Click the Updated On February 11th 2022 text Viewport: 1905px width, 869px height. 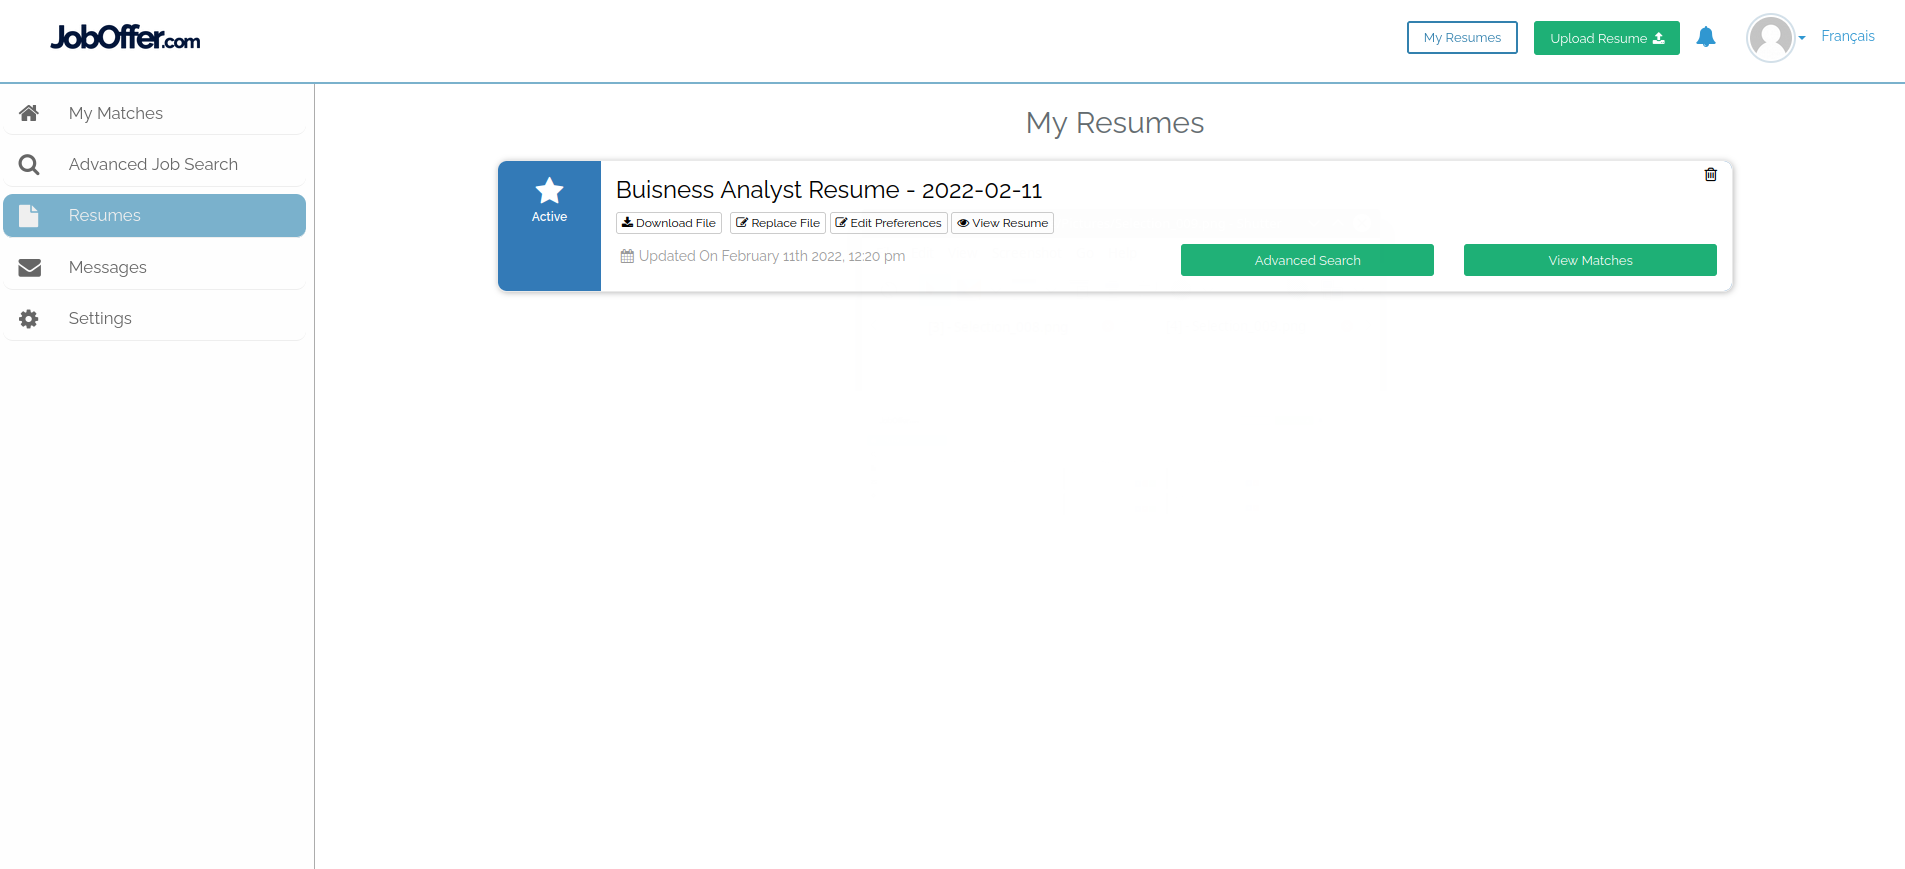coord(771,256)
